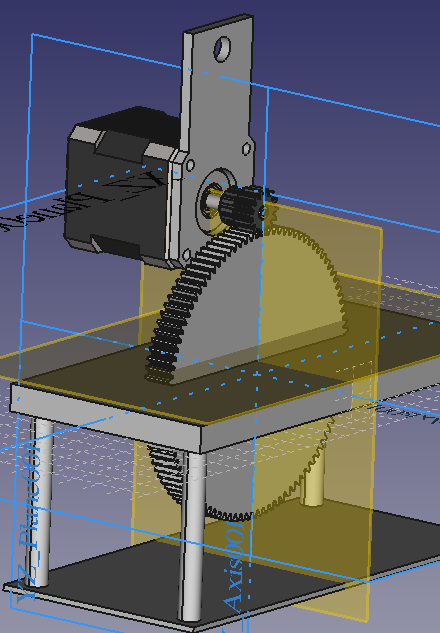The height and width of the screenshot is (633, 440).
Task: Select the large round hole atop the bracket
Action: click(x=222, y=49)
